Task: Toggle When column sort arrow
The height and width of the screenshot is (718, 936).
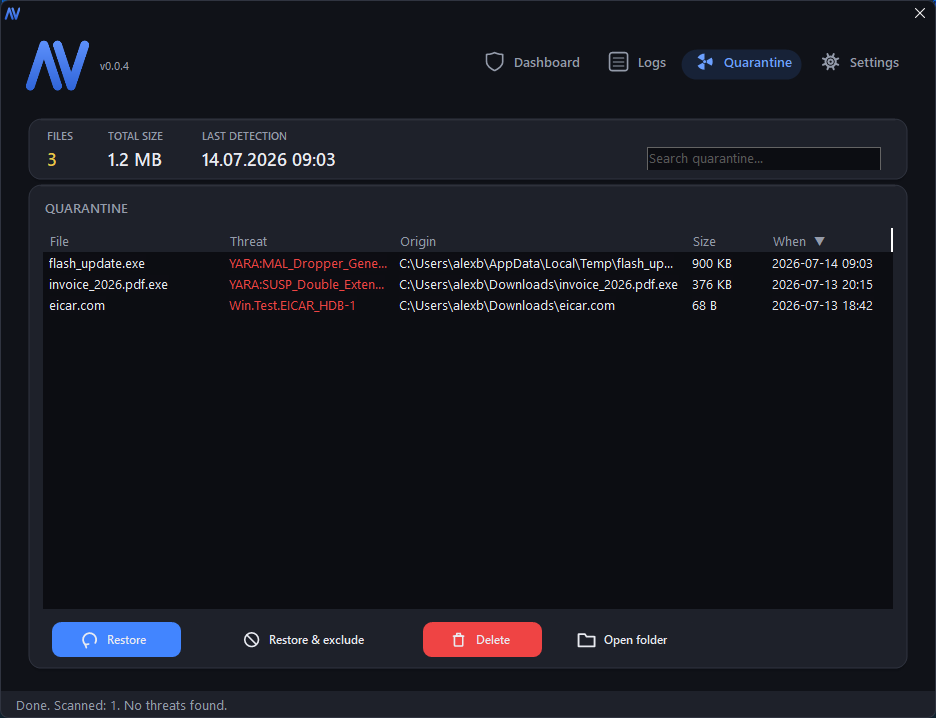Action: coord(820,241)
